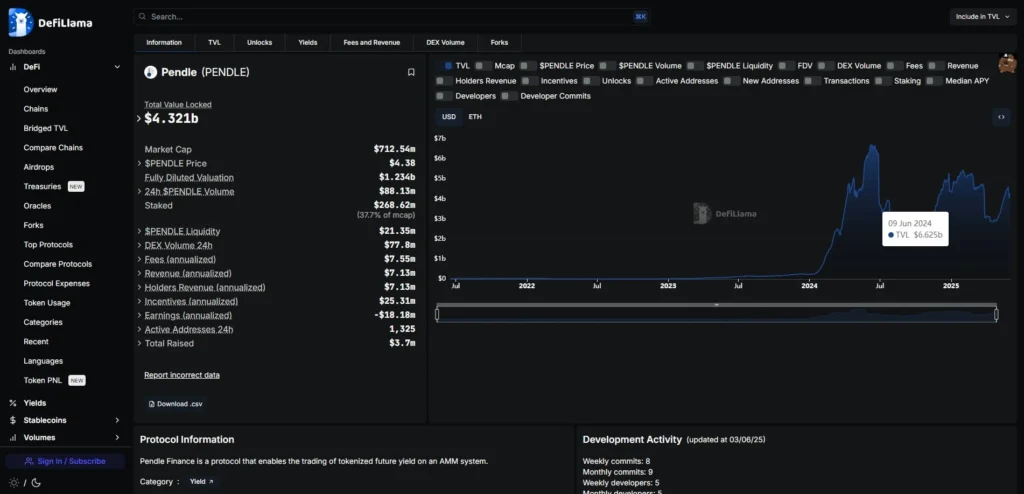Download the .csv data file

click(175, 404)
